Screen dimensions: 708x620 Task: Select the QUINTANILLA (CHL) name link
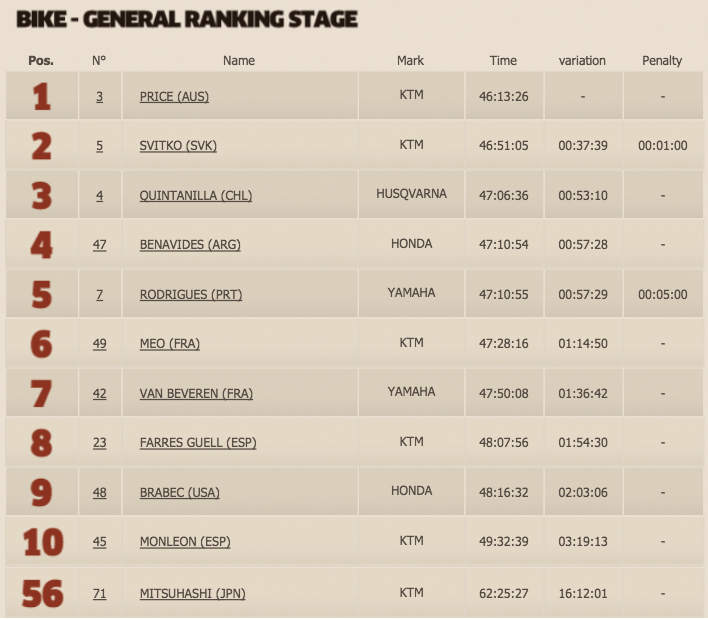196,196
